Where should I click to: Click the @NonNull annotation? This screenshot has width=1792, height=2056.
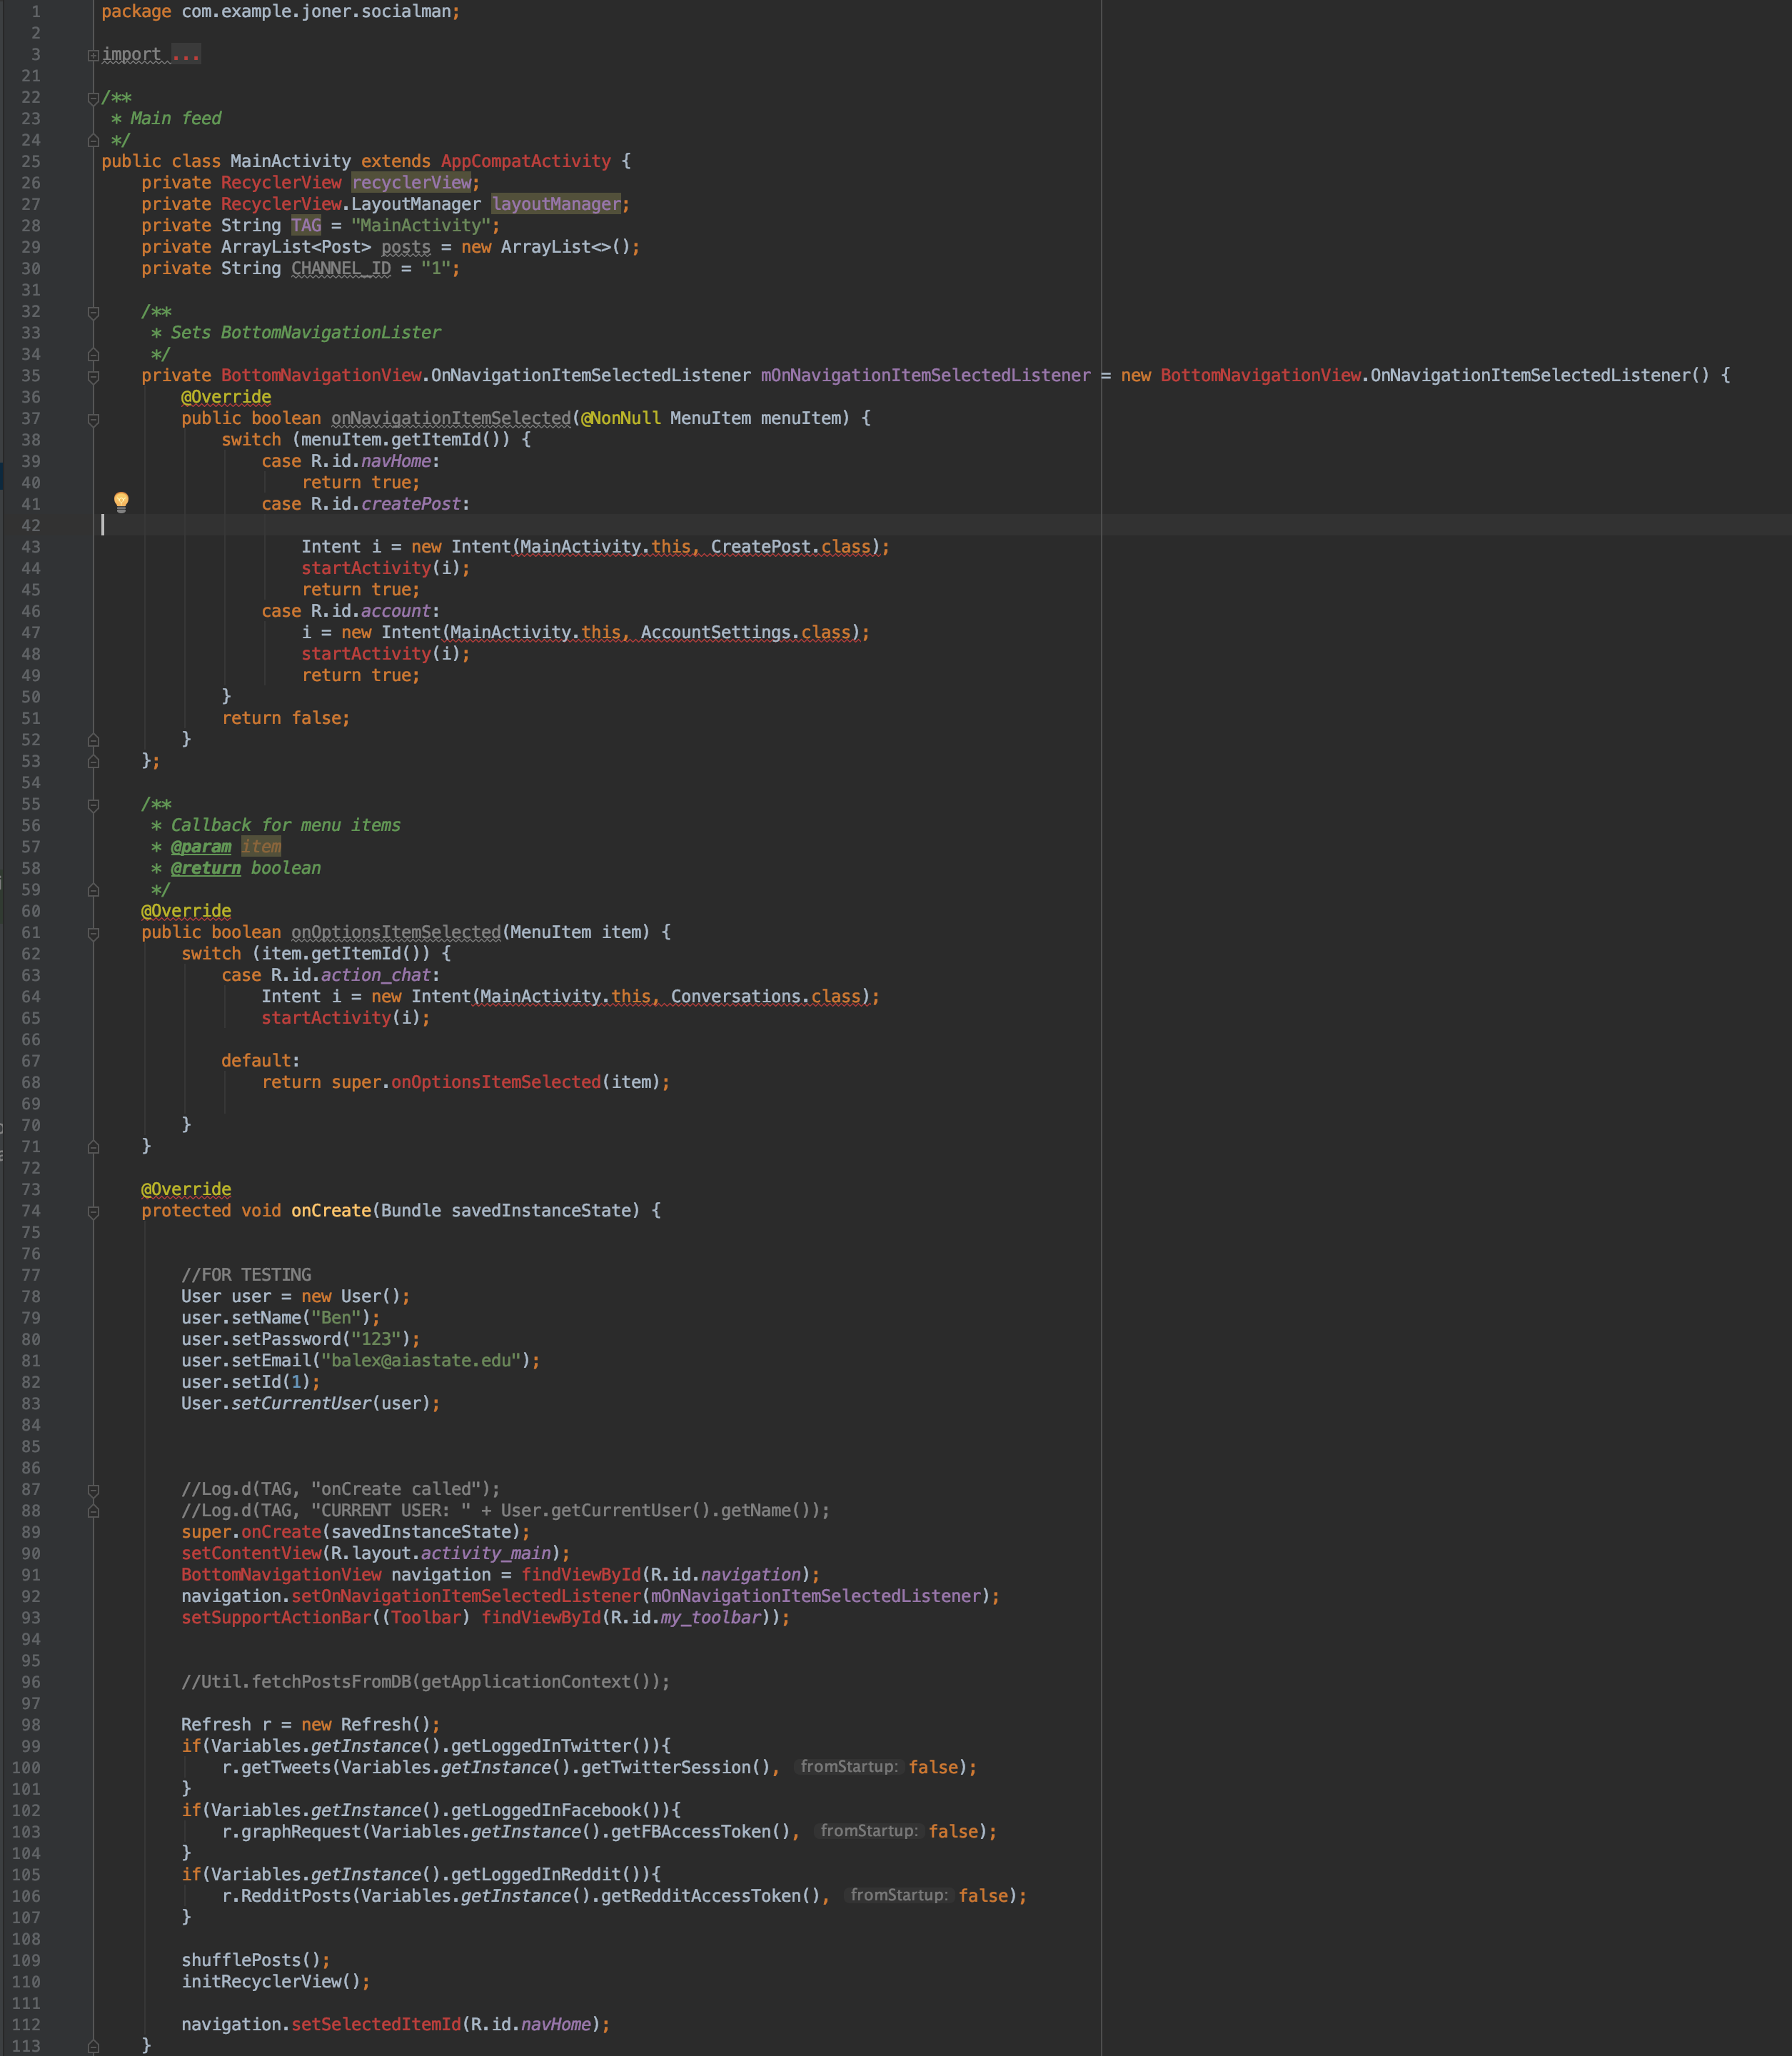[x=621, y=418]
